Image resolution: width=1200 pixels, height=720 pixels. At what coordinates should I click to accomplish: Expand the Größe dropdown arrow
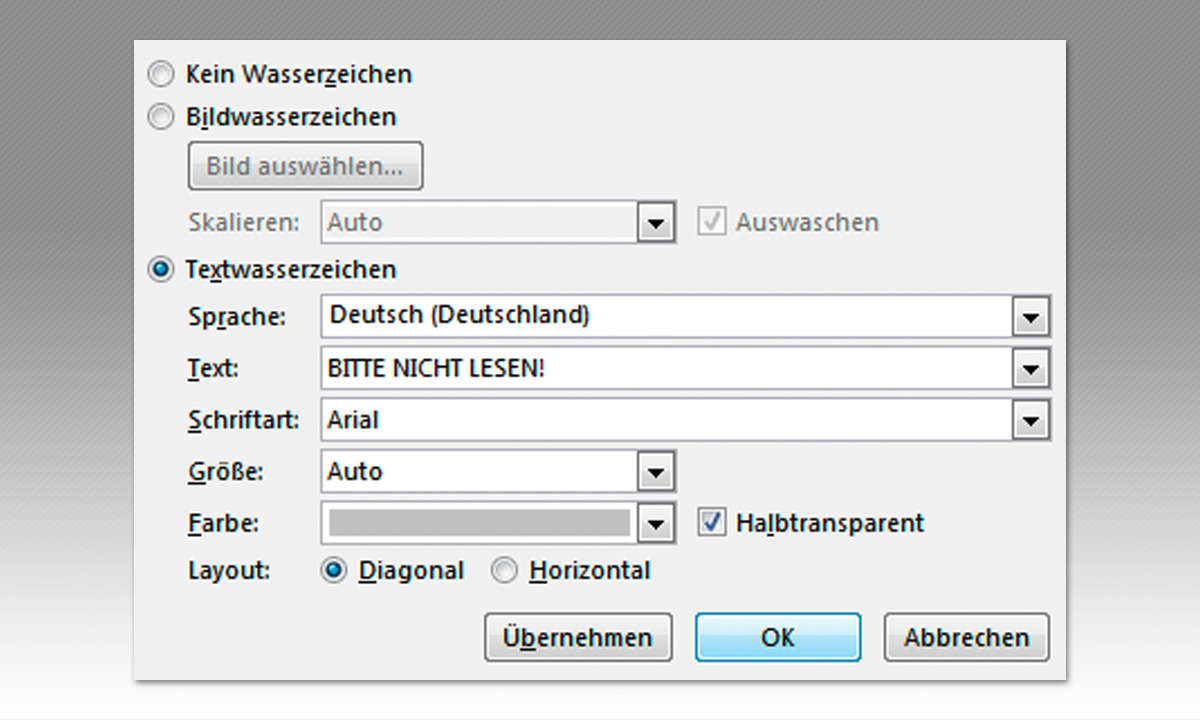coord(654,471)
